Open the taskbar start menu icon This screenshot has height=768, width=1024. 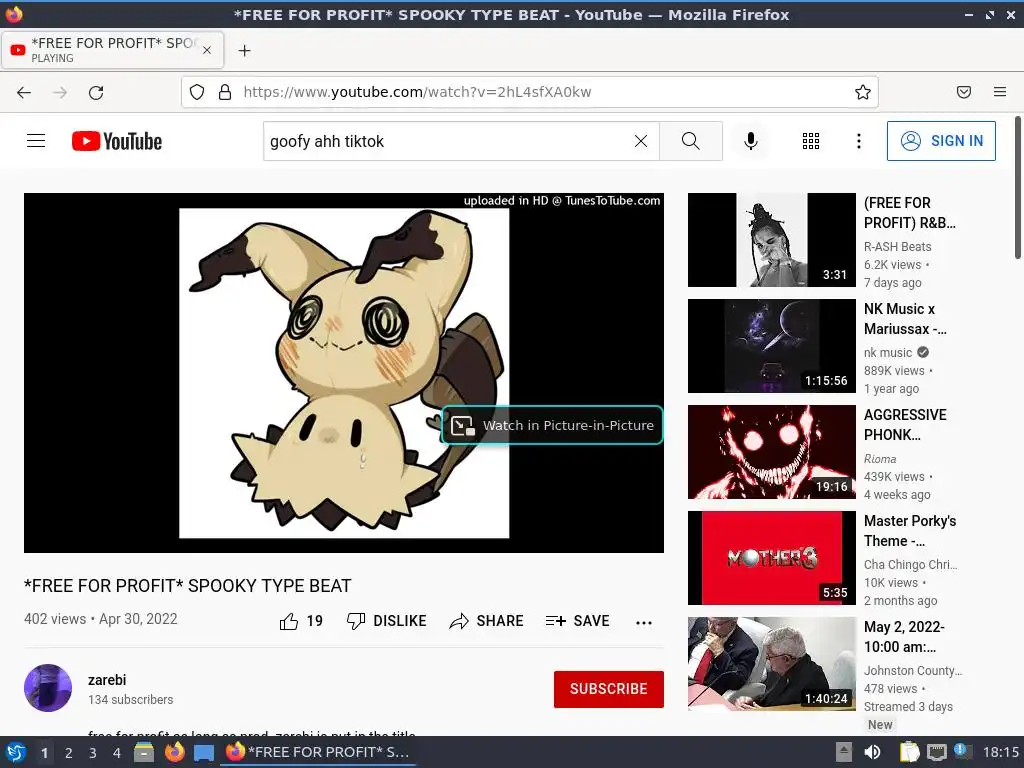16,752
